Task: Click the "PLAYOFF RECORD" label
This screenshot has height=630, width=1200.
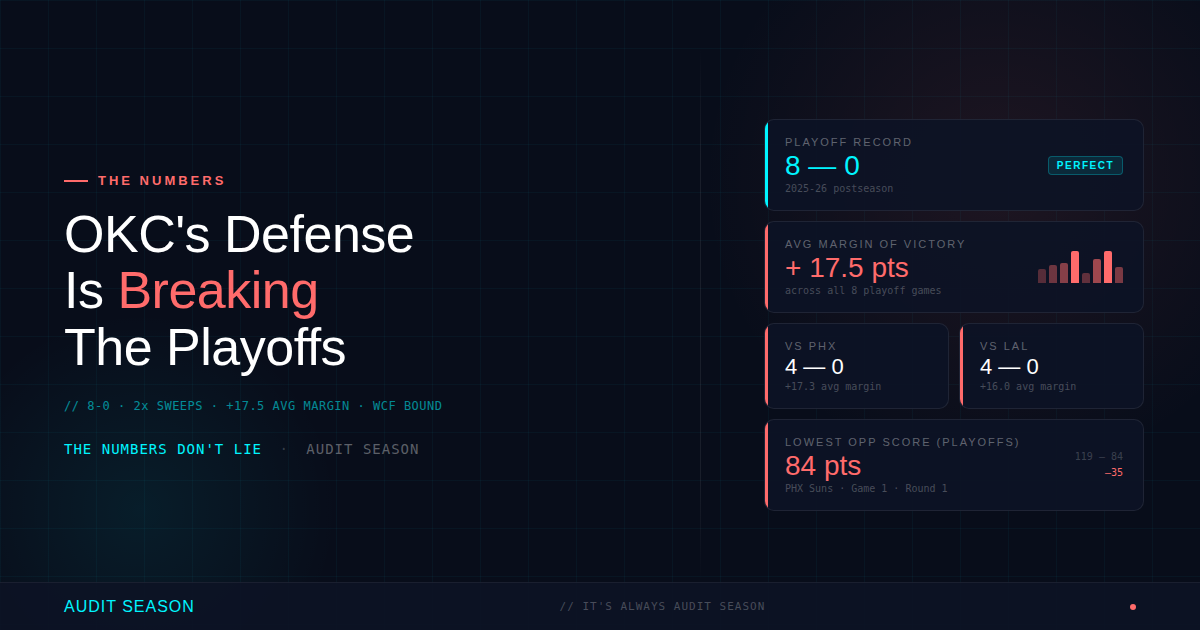Action: [x=848, y=142]
